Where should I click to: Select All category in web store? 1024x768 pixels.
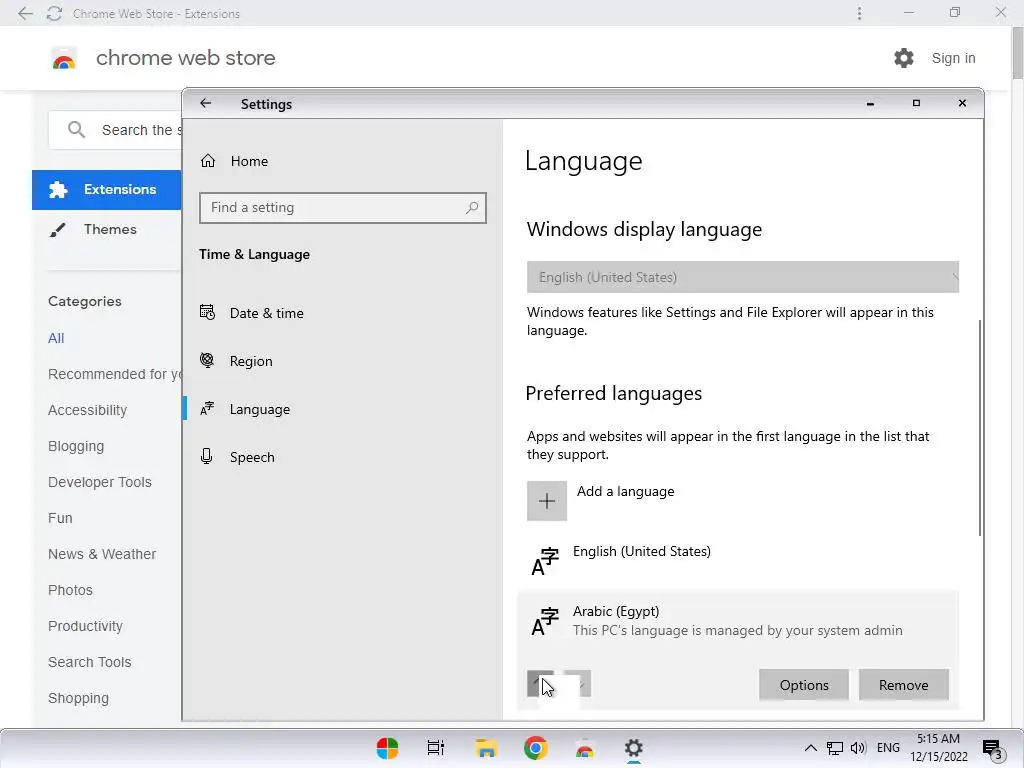click(x=56, y=338)
